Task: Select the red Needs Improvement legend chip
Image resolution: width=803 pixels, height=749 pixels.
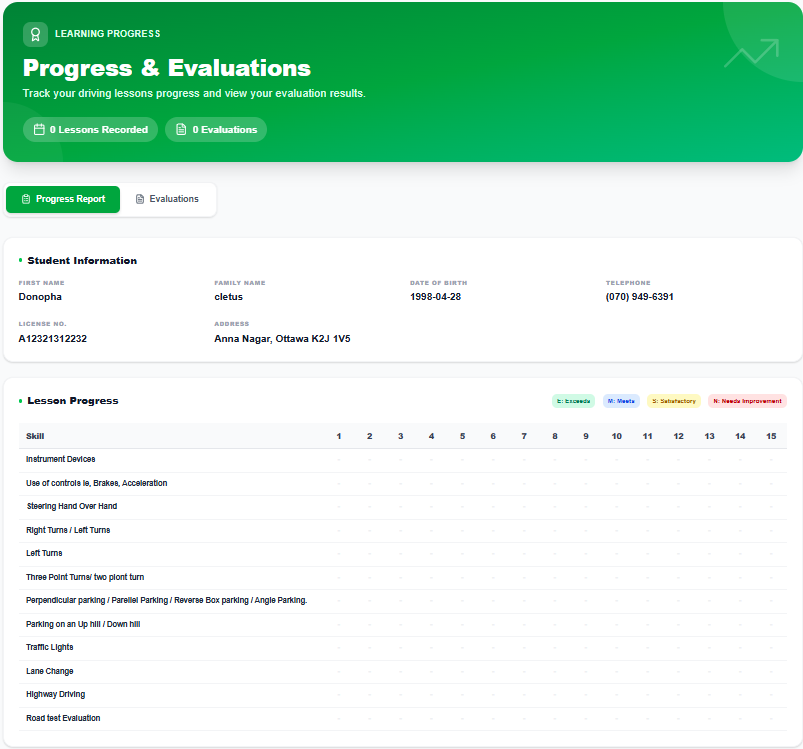Action: (x=747, y=401)
